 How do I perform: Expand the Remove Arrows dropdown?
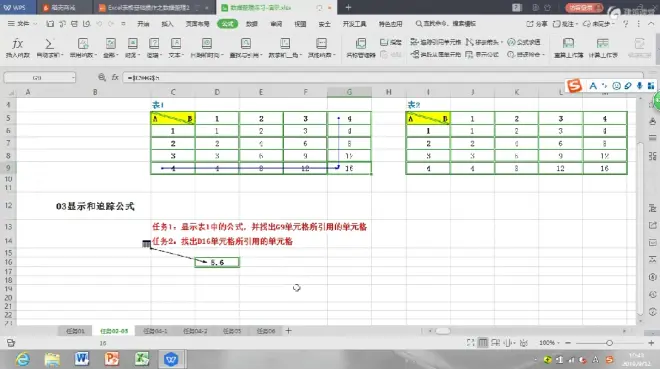click(501, 42)
